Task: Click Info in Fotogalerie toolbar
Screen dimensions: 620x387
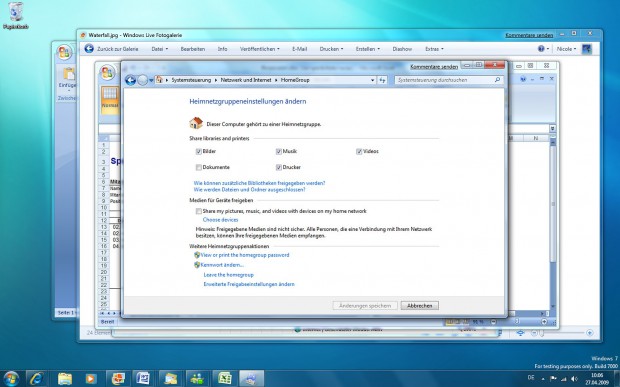Action: point(223,49)
